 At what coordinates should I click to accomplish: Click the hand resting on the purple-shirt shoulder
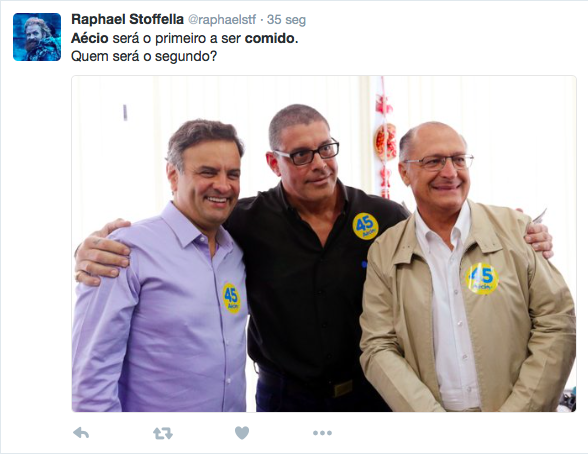click(102, 252)
